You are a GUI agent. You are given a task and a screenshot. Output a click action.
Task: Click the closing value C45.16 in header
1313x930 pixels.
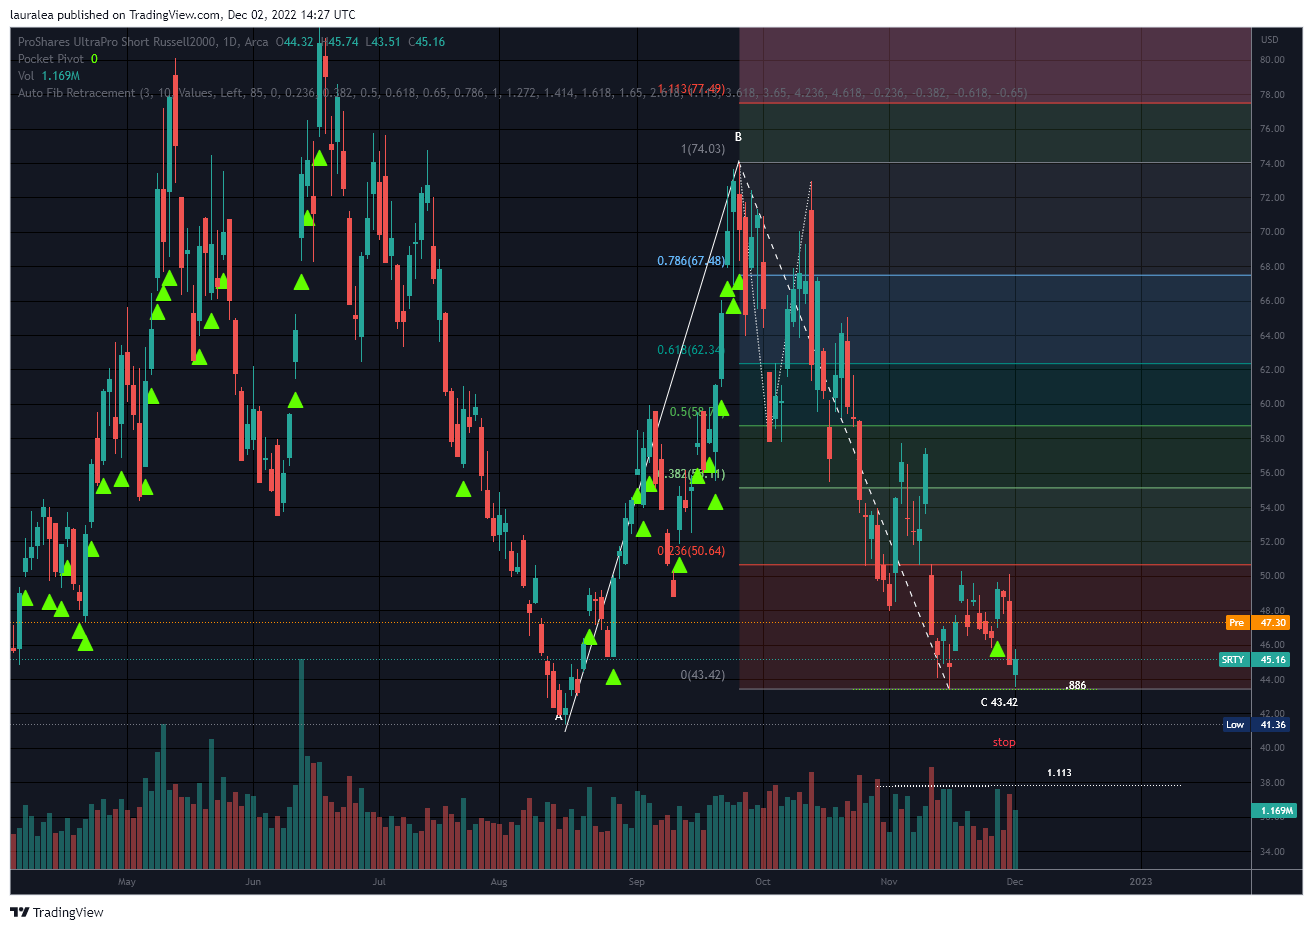click(427, 42)
